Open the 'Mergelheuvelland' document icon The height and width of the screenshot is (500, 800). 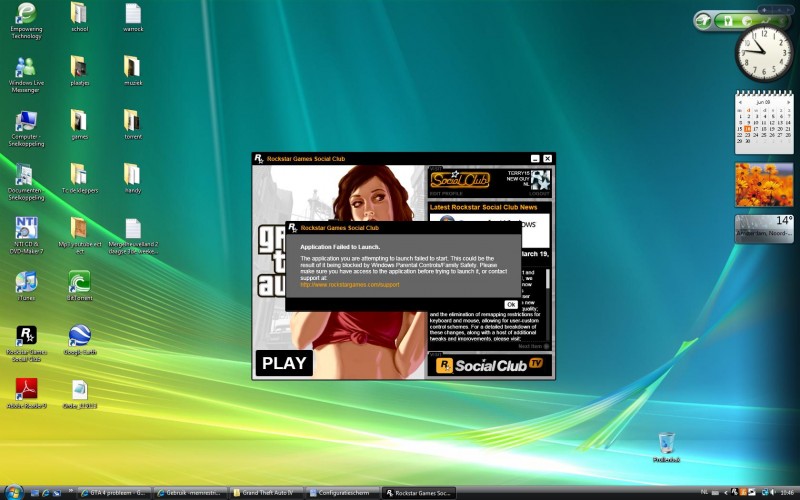(x=133, y=236)
